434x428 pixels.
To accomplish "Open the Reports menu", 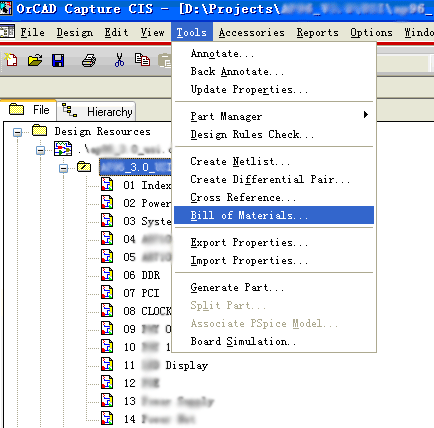I will click(x=318, y=32).
